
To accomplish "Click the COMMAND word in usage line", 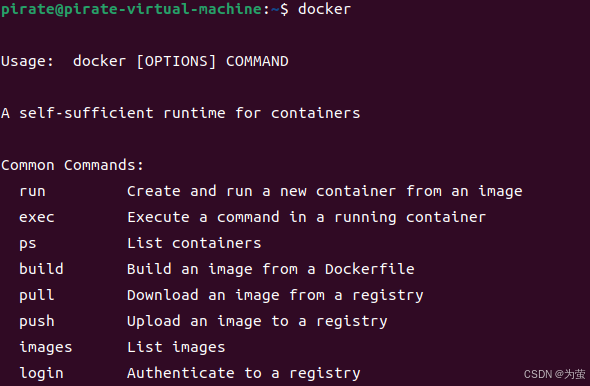I will [x=257, y=61].
